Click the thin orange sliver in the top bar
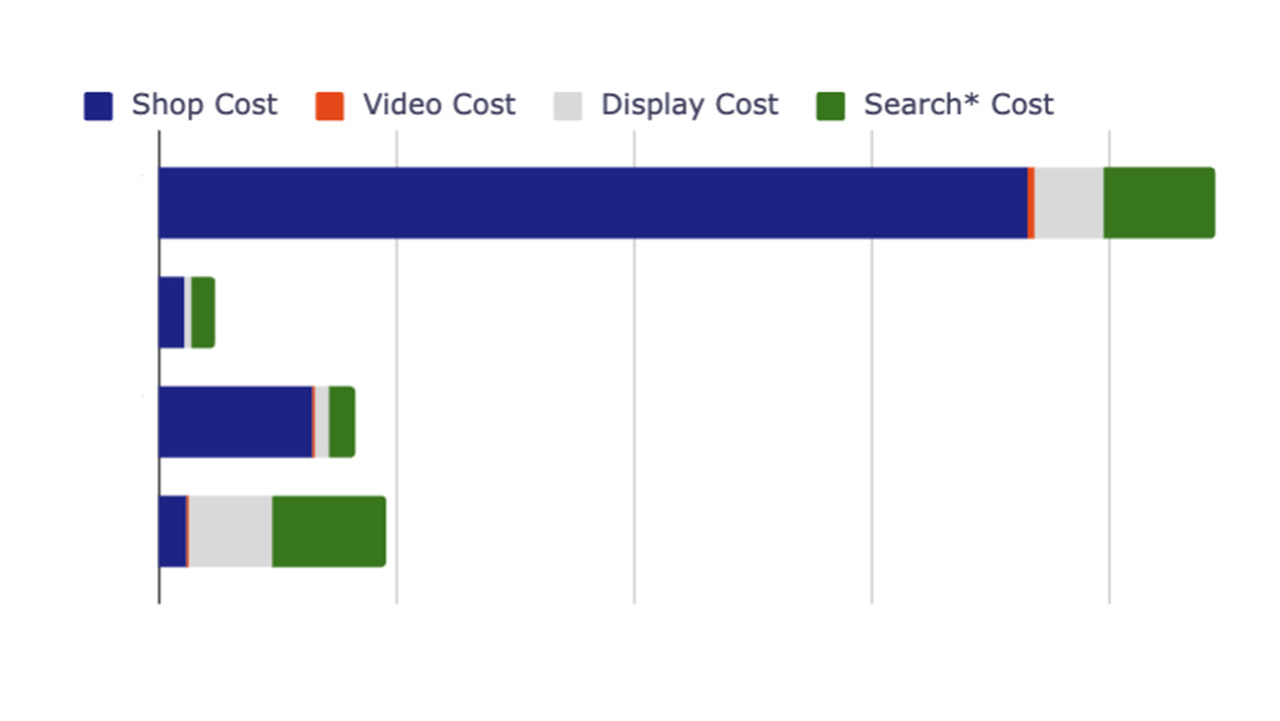The width and height of the screenshot is (1280, 721). click(1029, 202)
